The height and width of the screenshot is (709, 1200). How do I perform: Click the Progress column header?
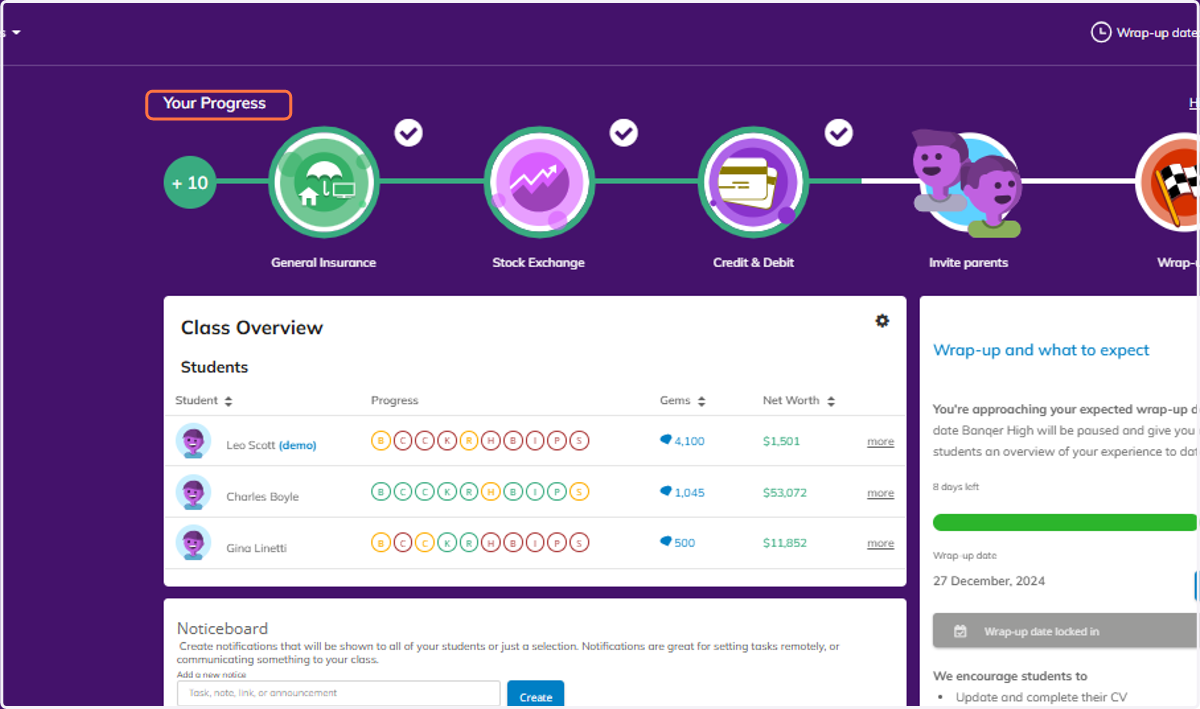click(394, 400)
